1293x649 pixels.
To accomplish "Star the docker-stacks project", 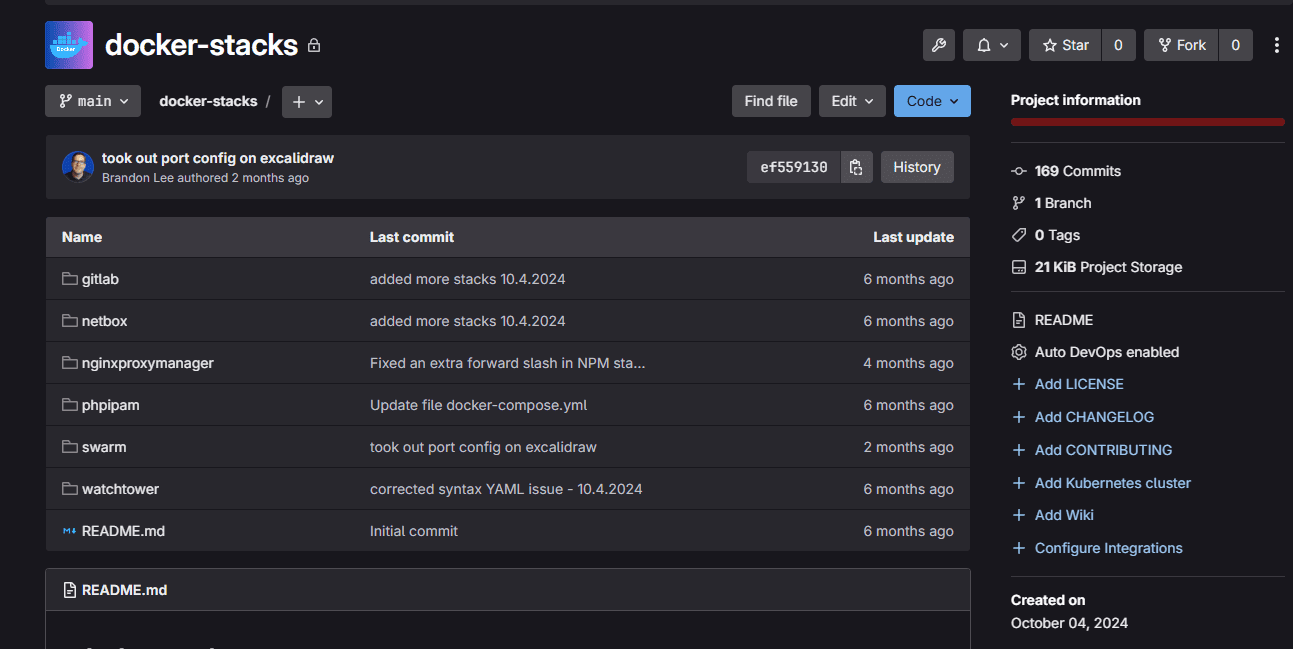I will pyautogui.click(x=1066, y=45).
